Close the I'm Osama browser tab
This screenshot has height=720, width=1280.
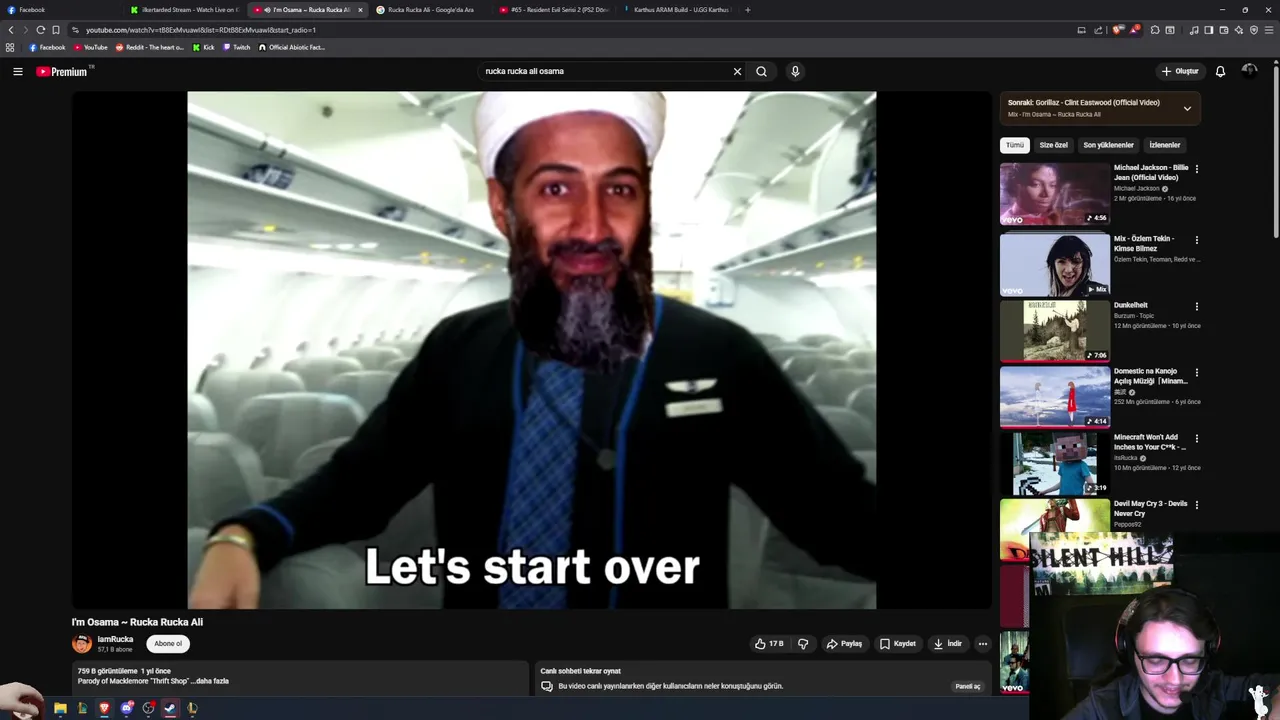[360, 10]
